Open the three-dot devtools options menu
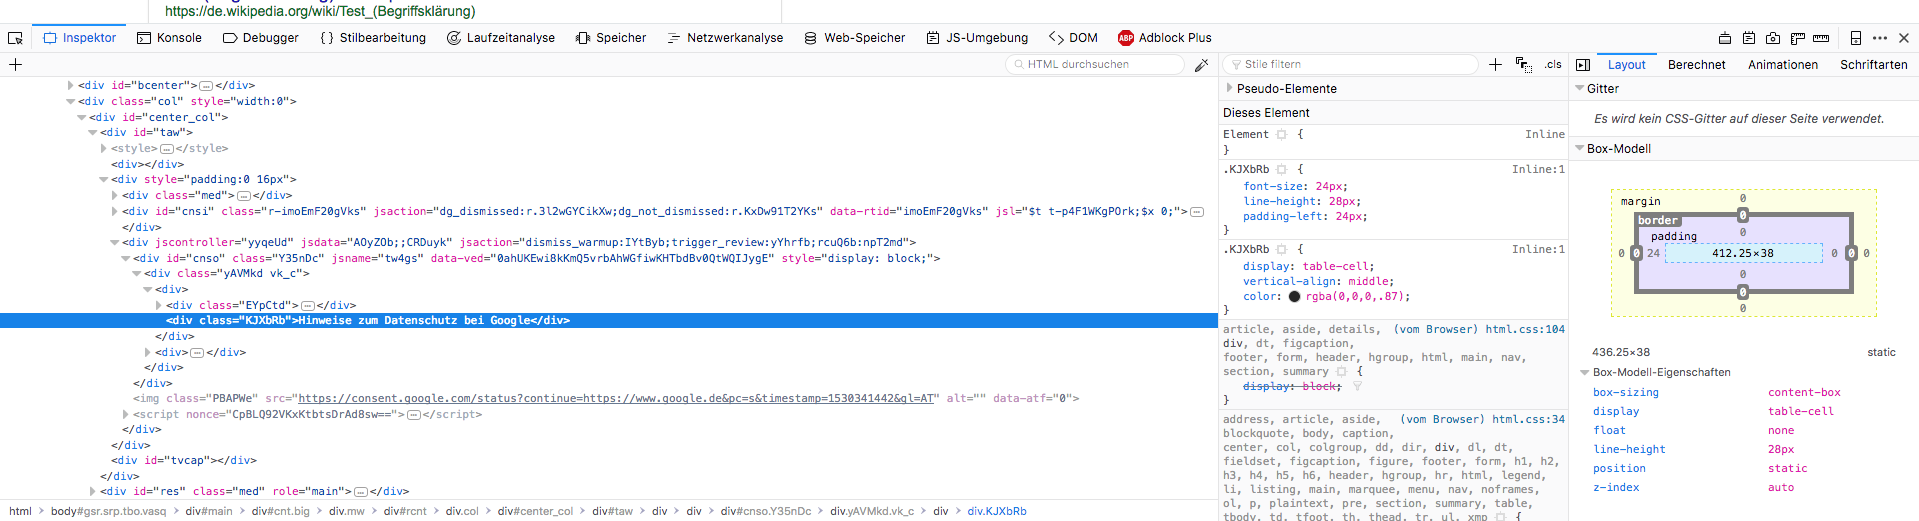The height and width of the screenshot is (521, 1919). pos(1880,38)
